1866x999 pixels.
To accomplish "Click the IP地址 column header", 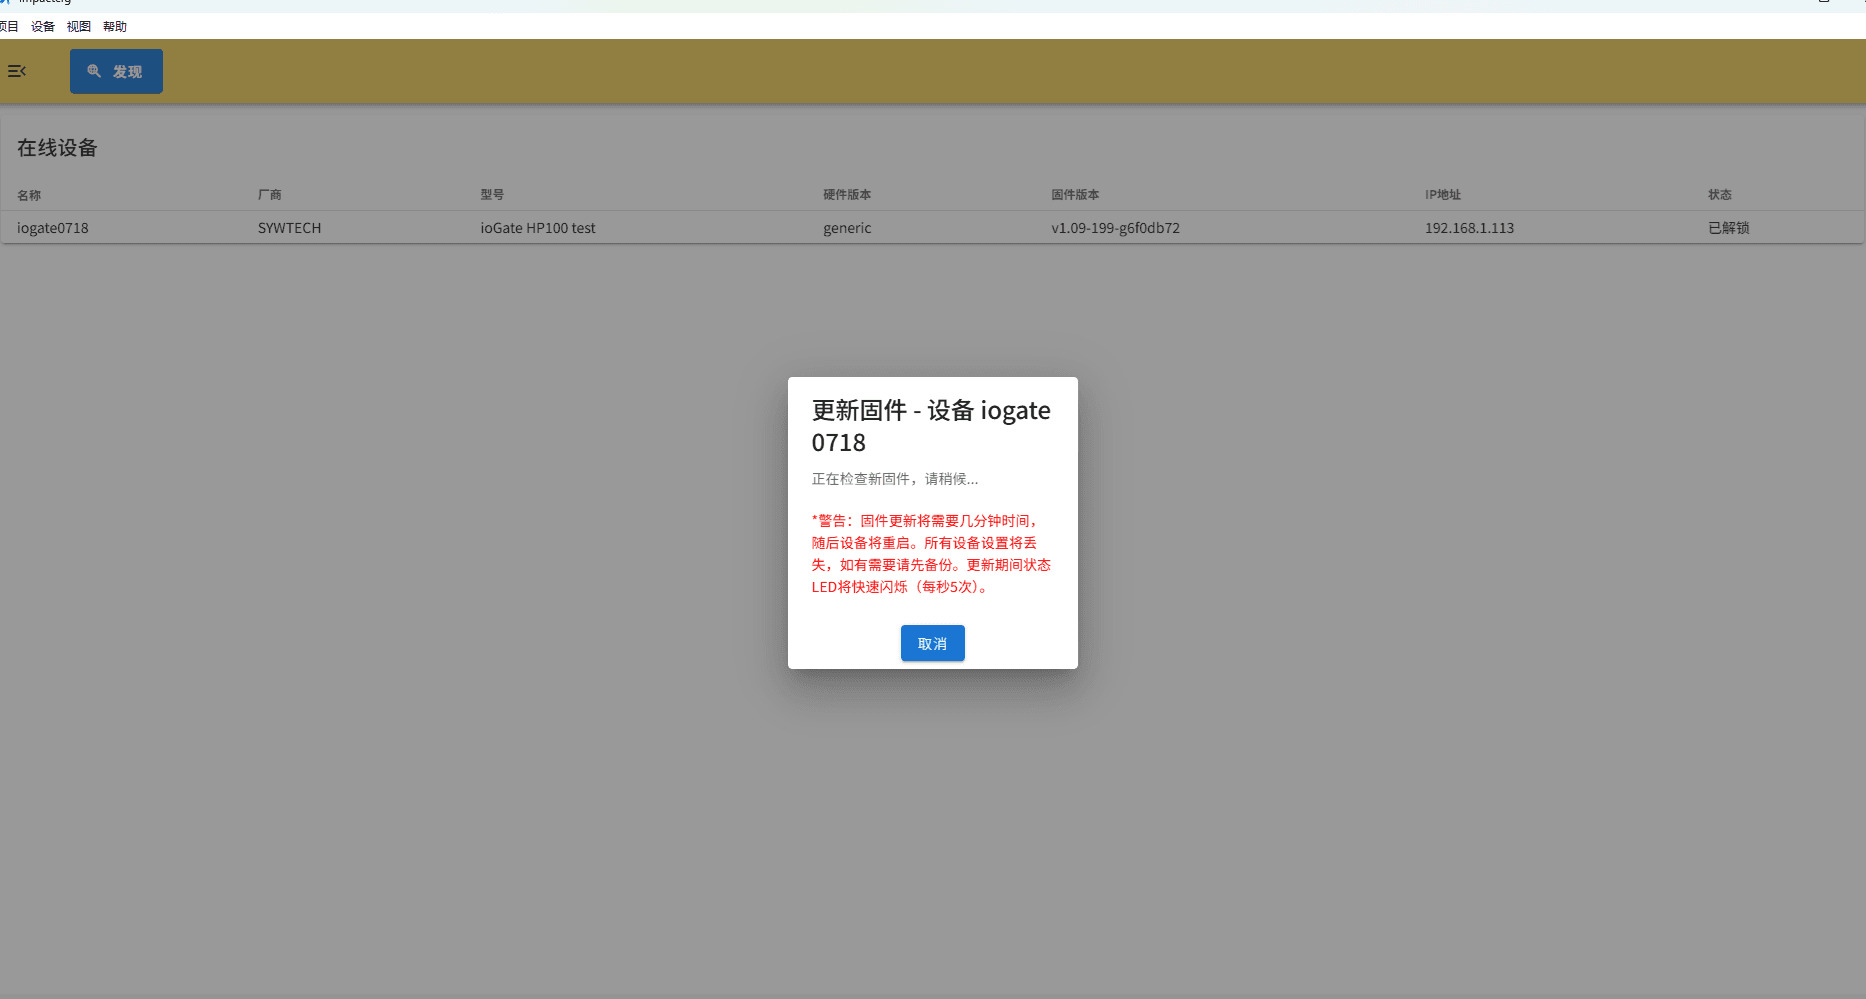I will tap(1442, 195).
